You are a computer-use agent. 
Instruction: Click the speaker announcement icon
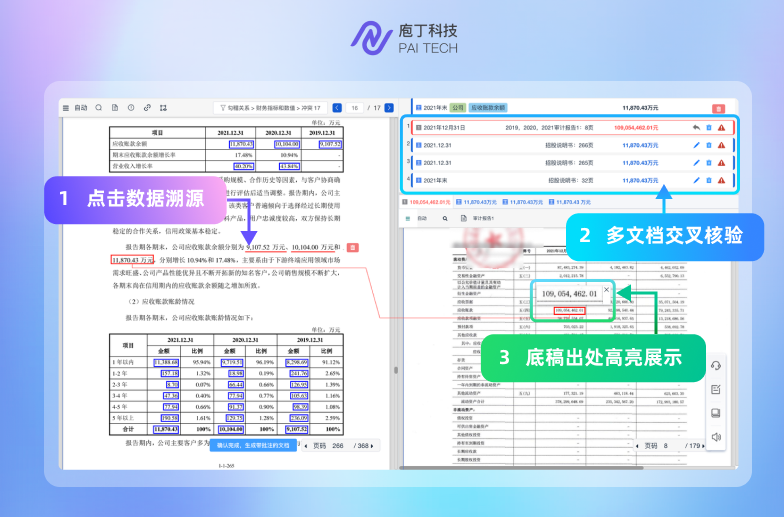click(716, 437)
